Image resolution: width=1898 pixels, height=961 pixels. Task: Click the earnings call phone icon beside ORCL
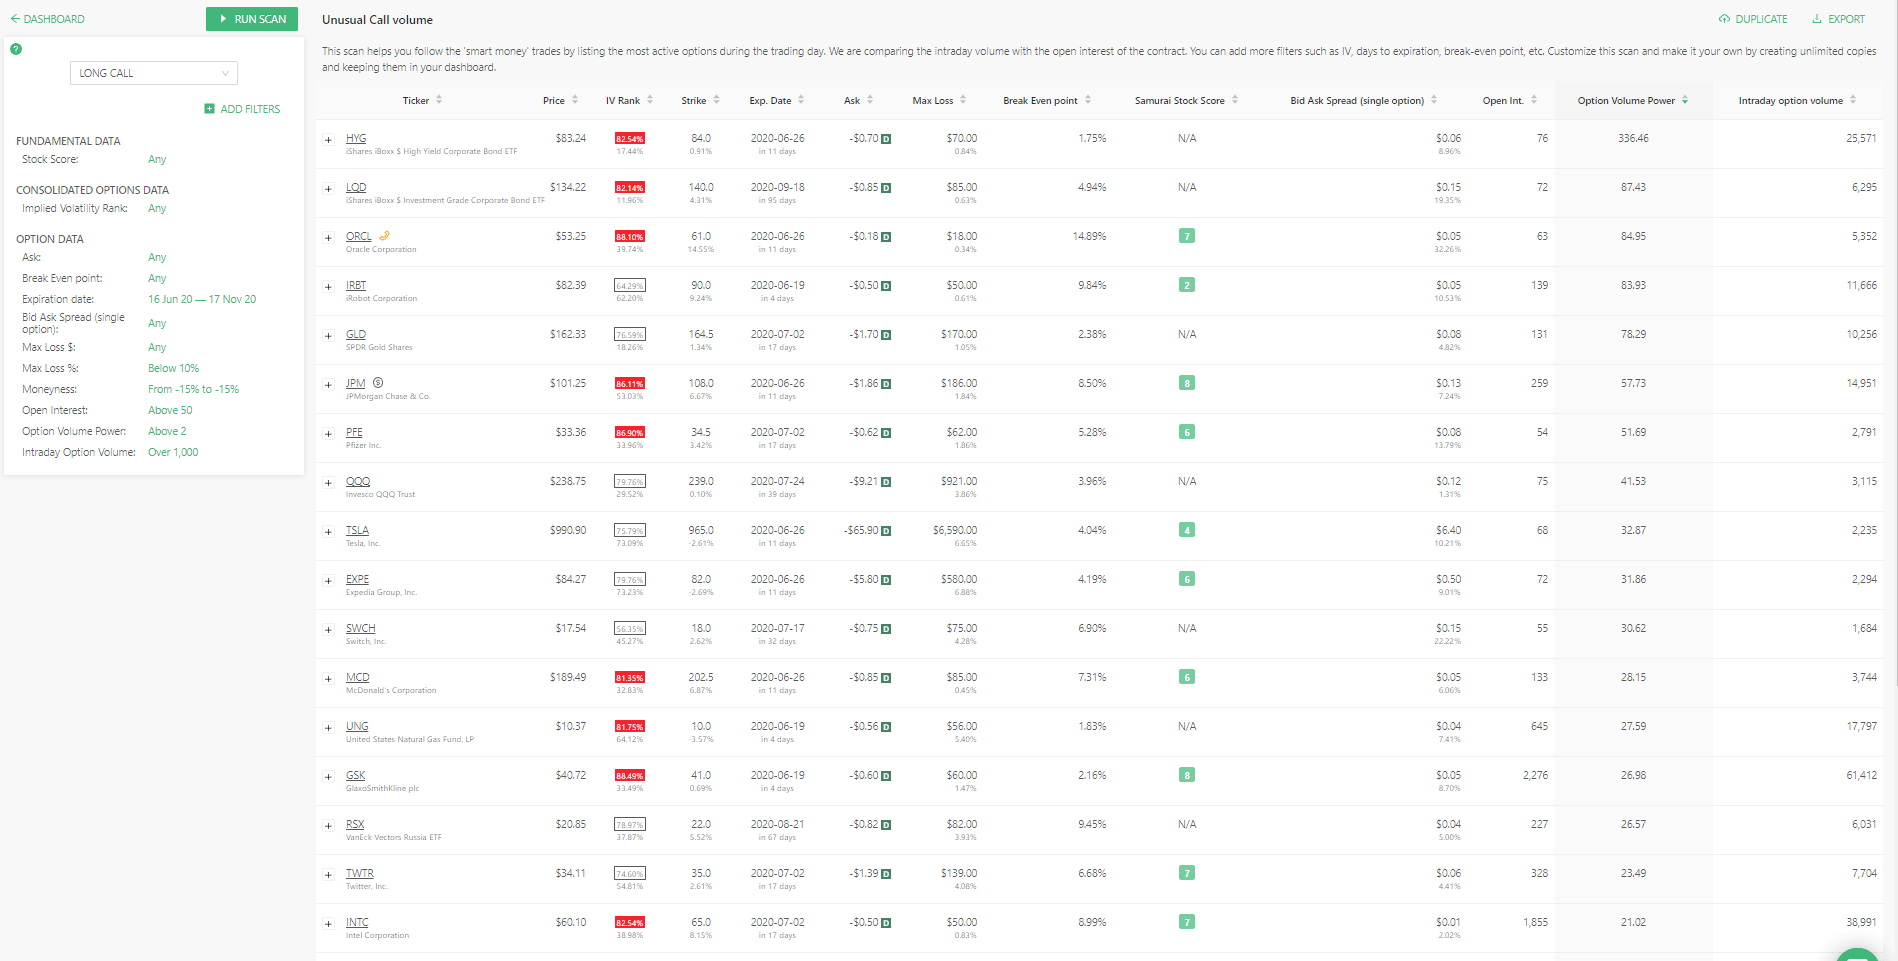coord(385,235)
